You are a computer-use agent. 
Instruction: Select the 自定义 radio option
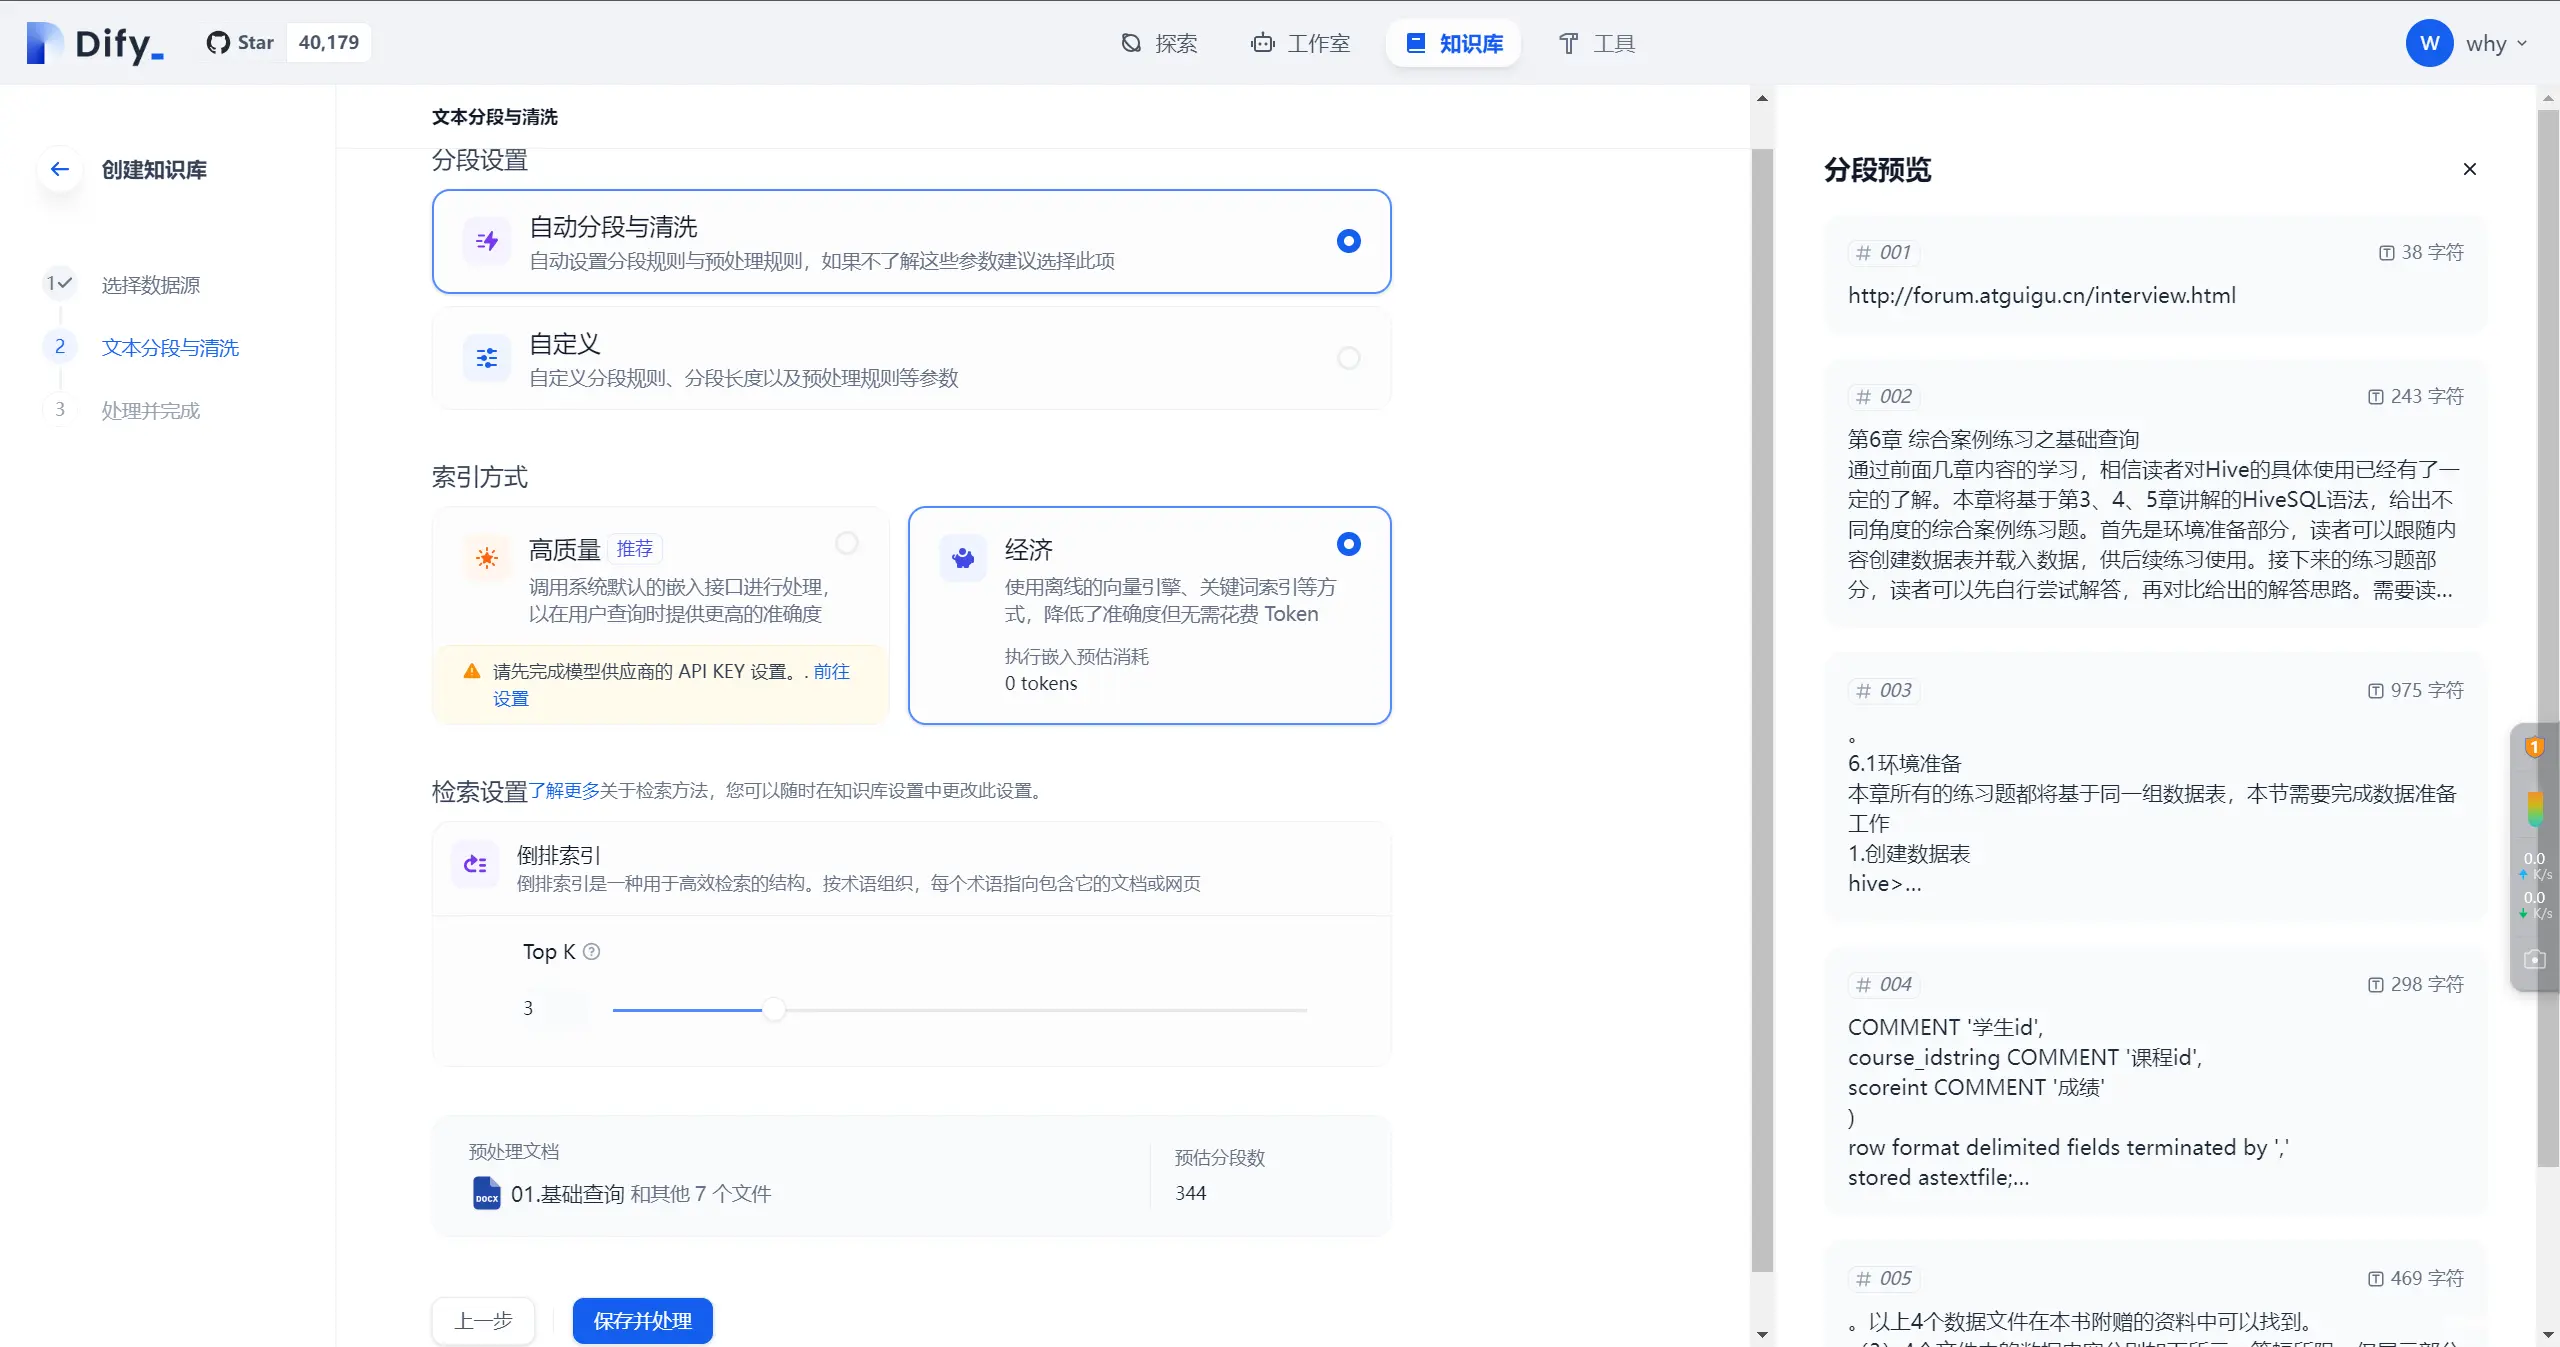coord(1348,358)
